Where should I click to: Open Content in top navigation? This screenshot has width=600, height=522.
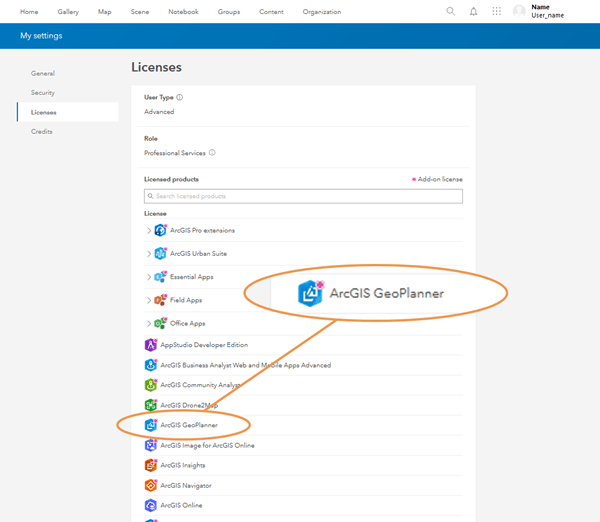tap(271, 12)
